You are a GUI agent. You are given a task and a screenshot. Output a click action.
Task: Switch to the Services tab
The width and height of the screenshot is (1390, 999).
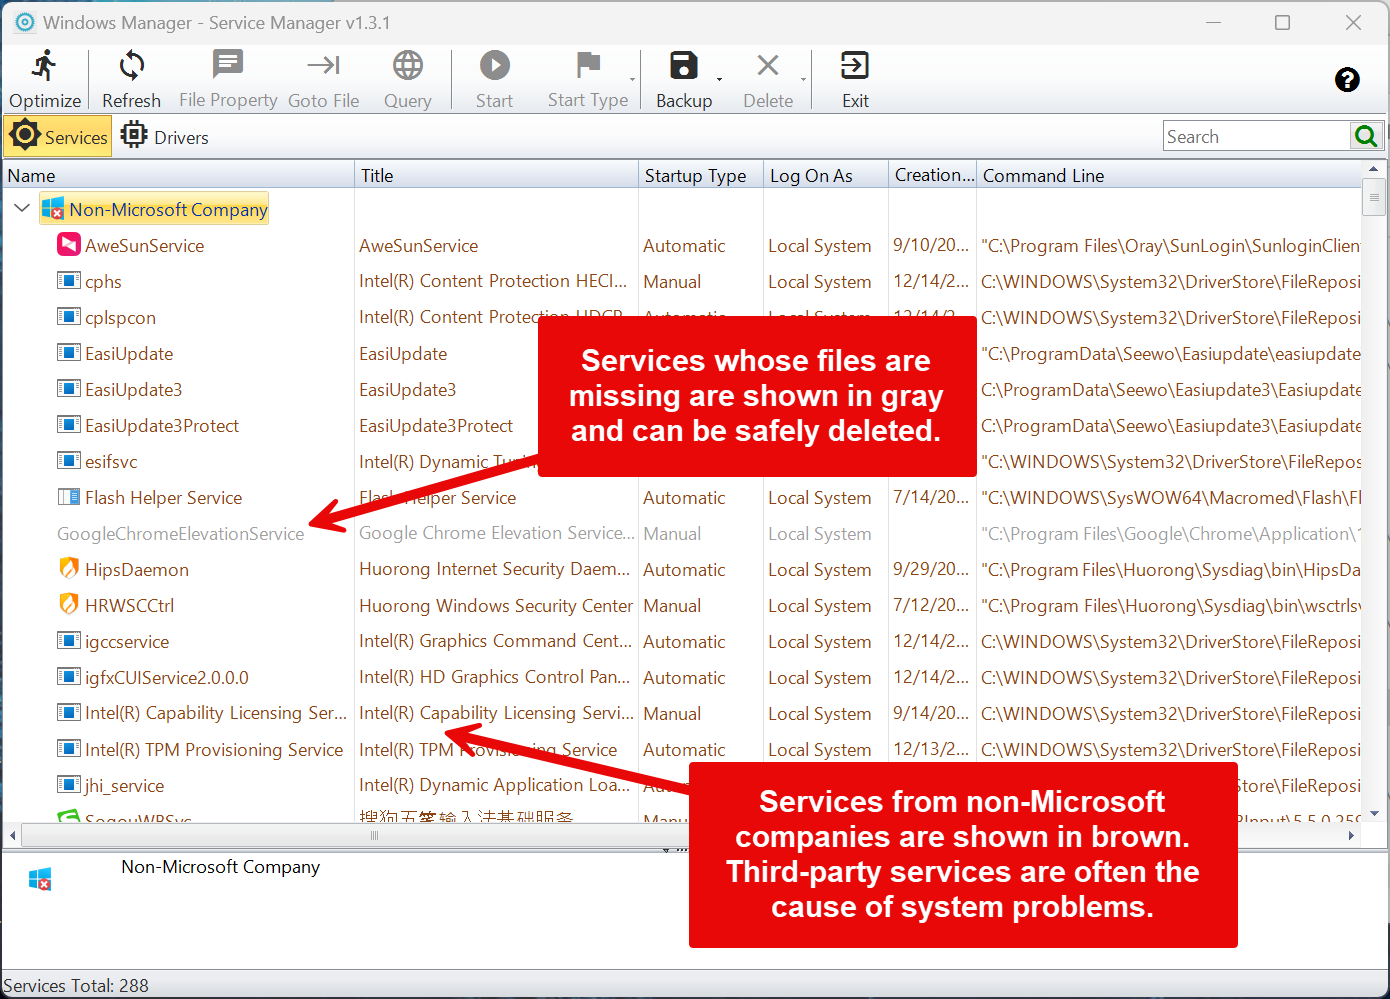click(58, 137)
